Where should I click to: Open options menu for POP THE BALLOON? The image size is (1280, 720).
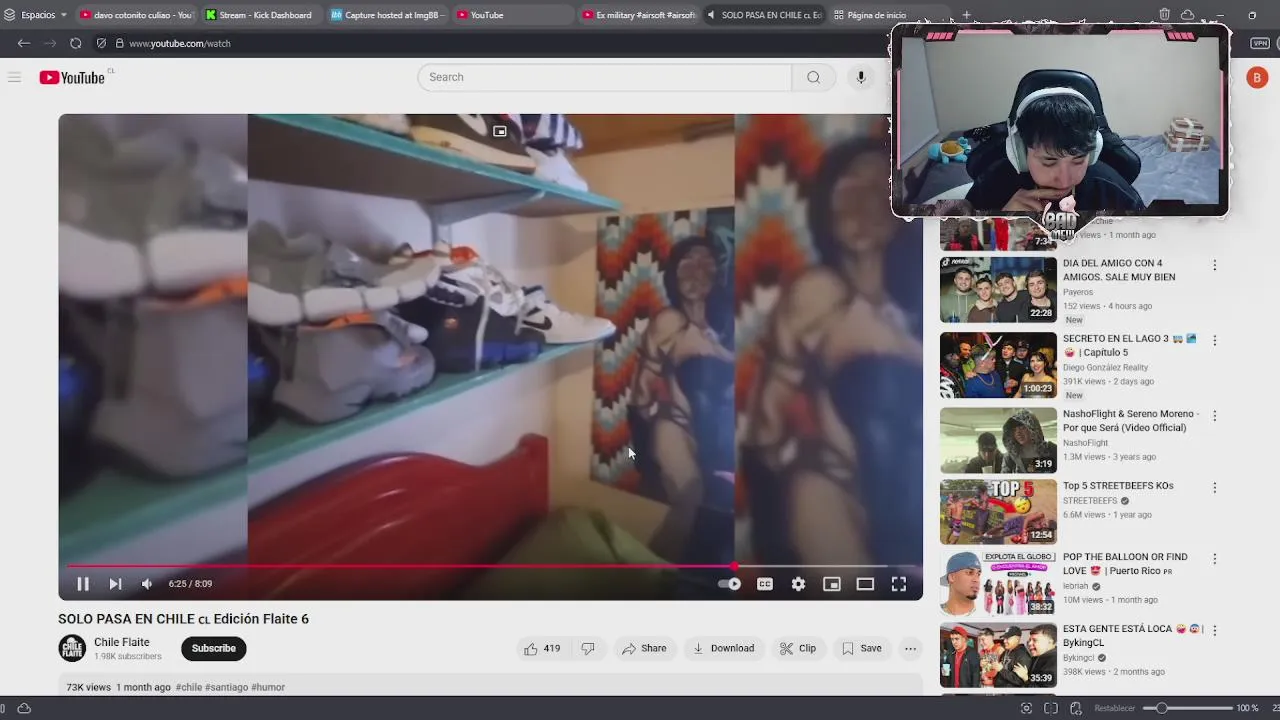click(1214, 559)
